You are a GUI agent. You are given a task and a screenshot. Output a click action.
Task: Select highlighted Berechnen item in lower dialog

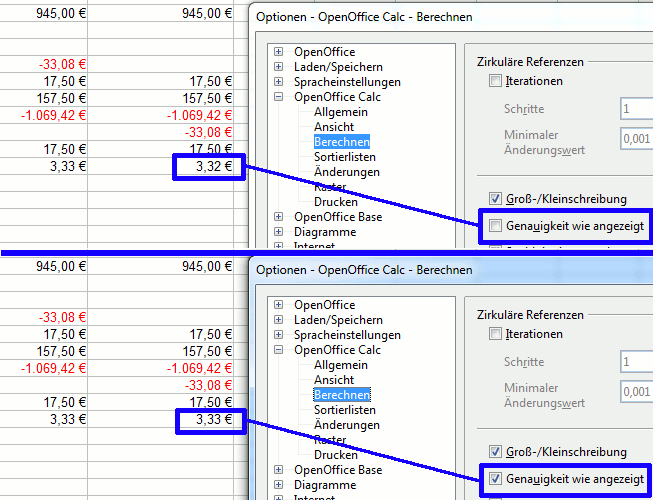point(341,395)
